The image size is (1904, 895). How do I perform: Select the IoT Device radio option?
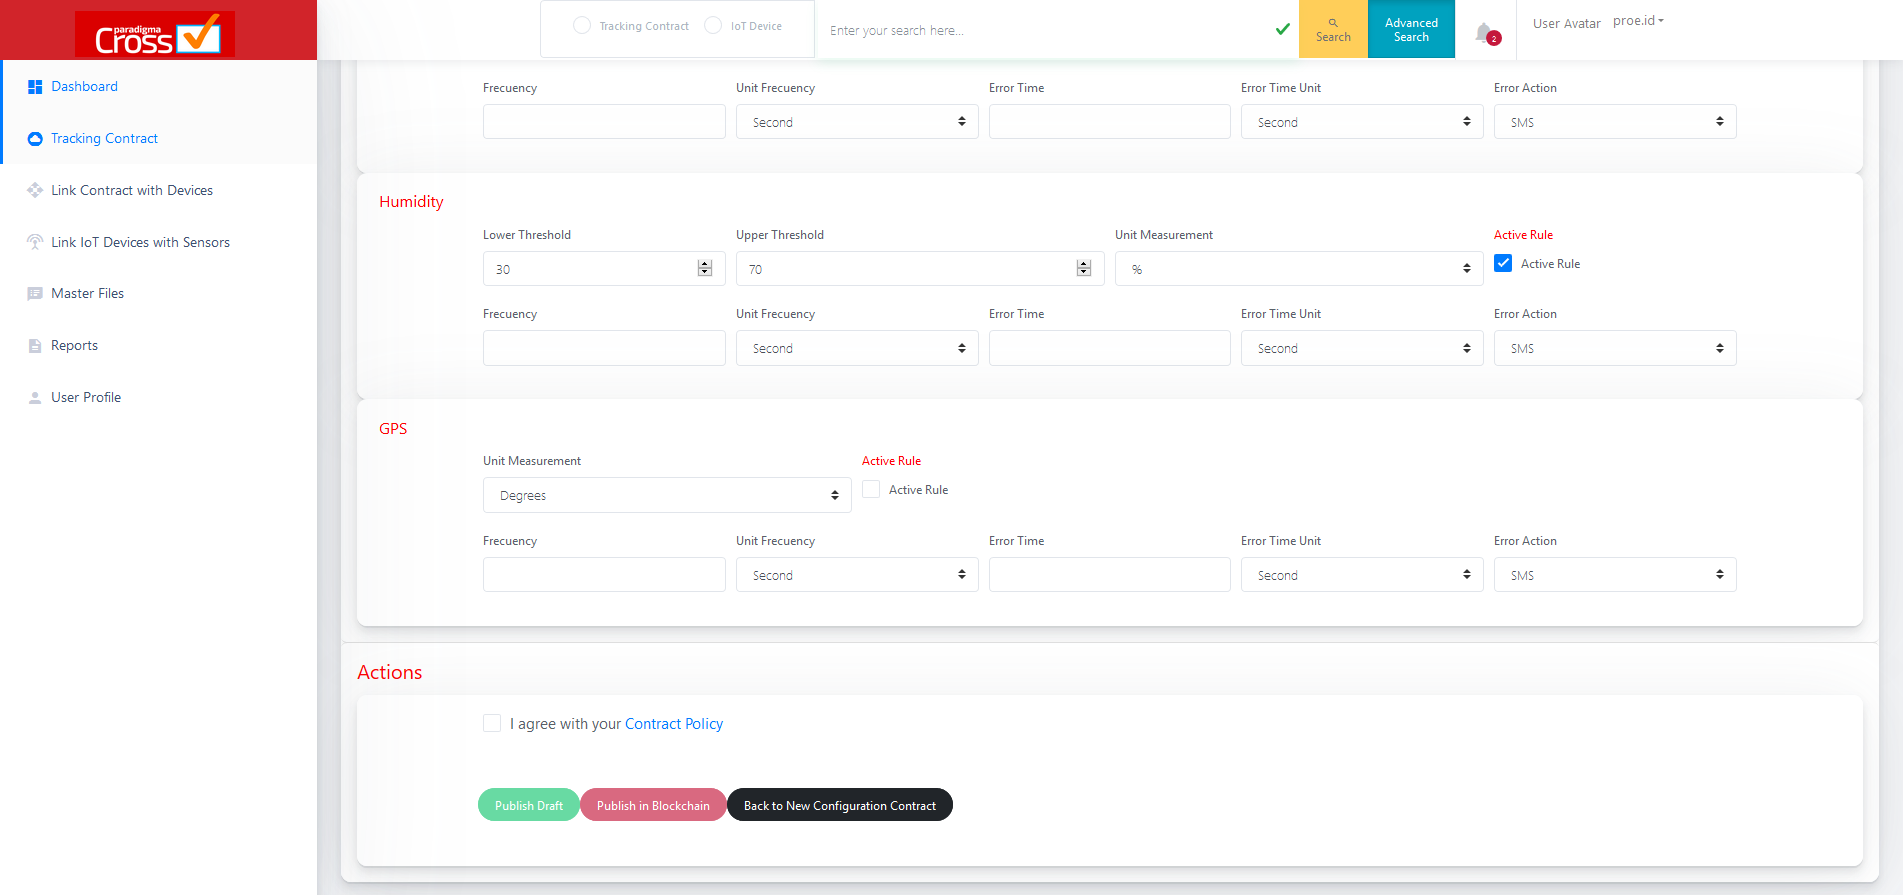[x=713, y=25]
